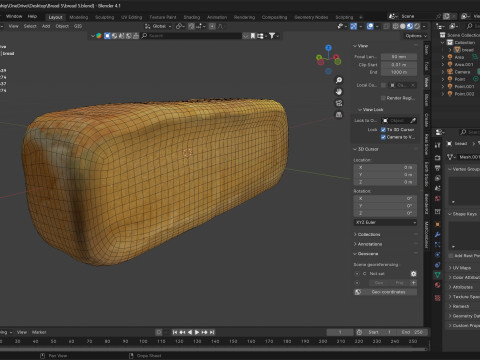Viewport: 480px width, 360px height.
Task: Toggle Add Rest Position checkbox
Action: 451,256
